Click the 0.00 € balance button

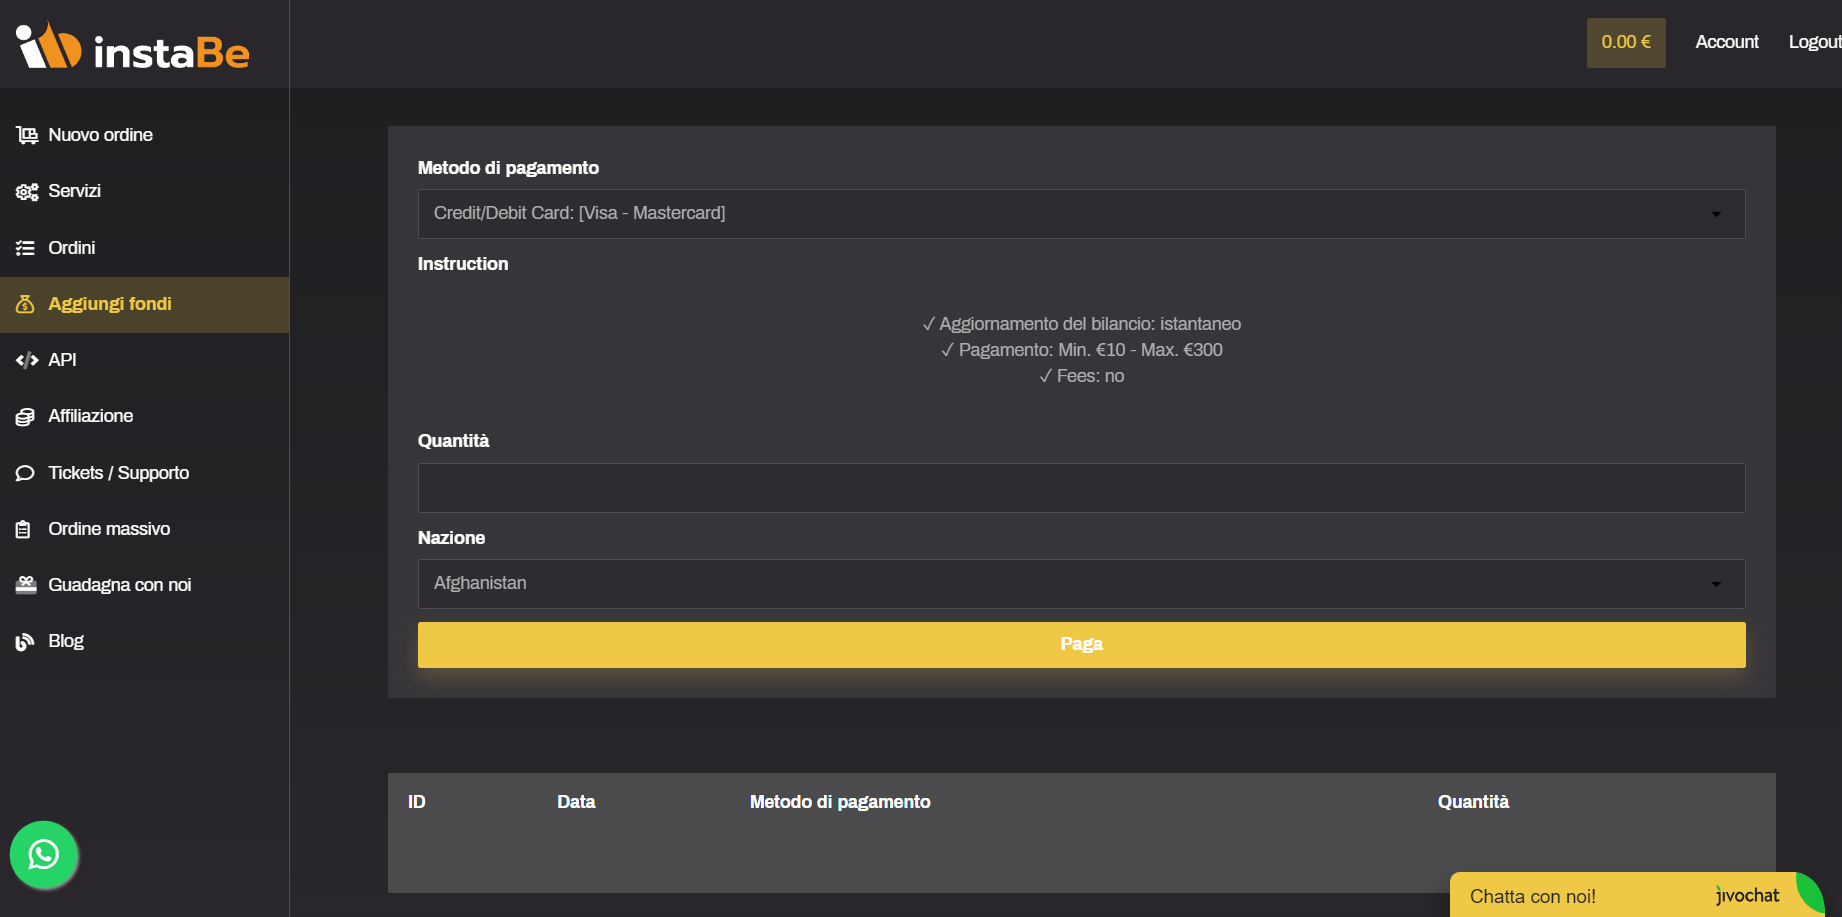[1625, 42]
